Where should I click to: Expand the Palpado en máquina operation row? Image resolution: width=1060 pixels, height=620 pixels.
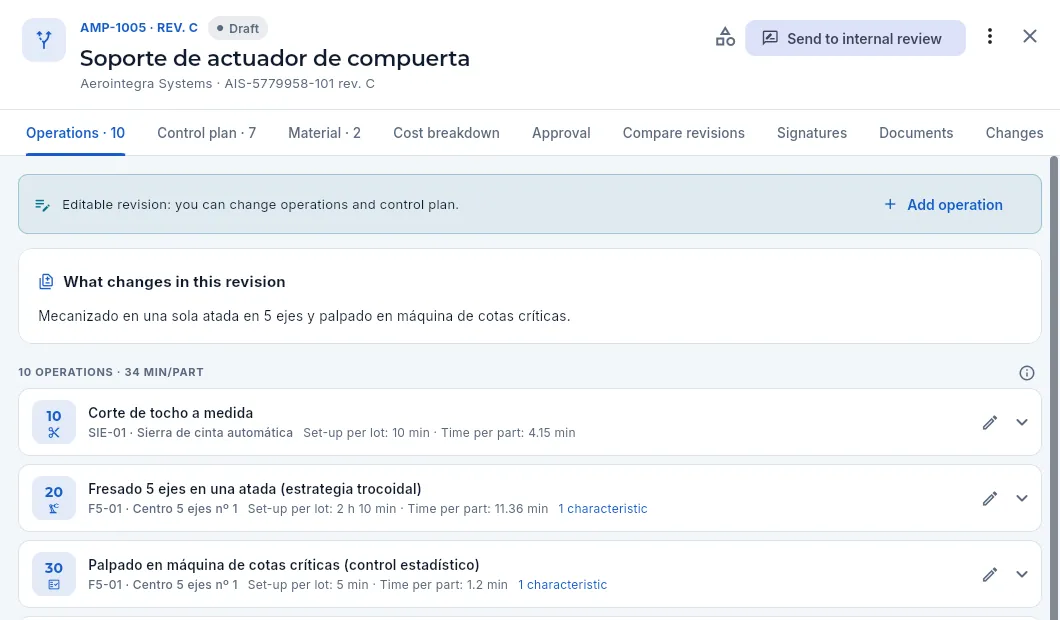(1021, 574)
